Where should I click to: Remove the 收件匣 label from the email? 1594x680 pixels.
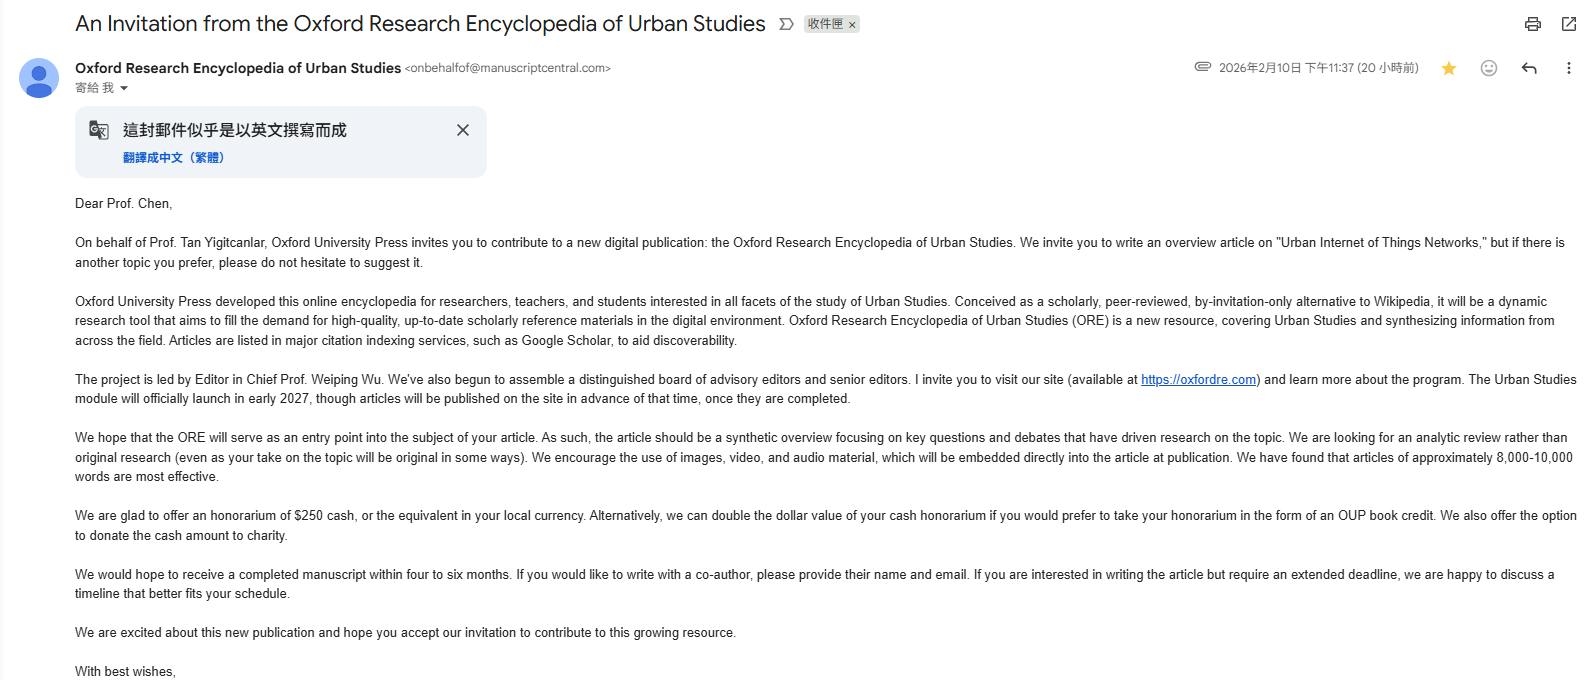[852, 25]
